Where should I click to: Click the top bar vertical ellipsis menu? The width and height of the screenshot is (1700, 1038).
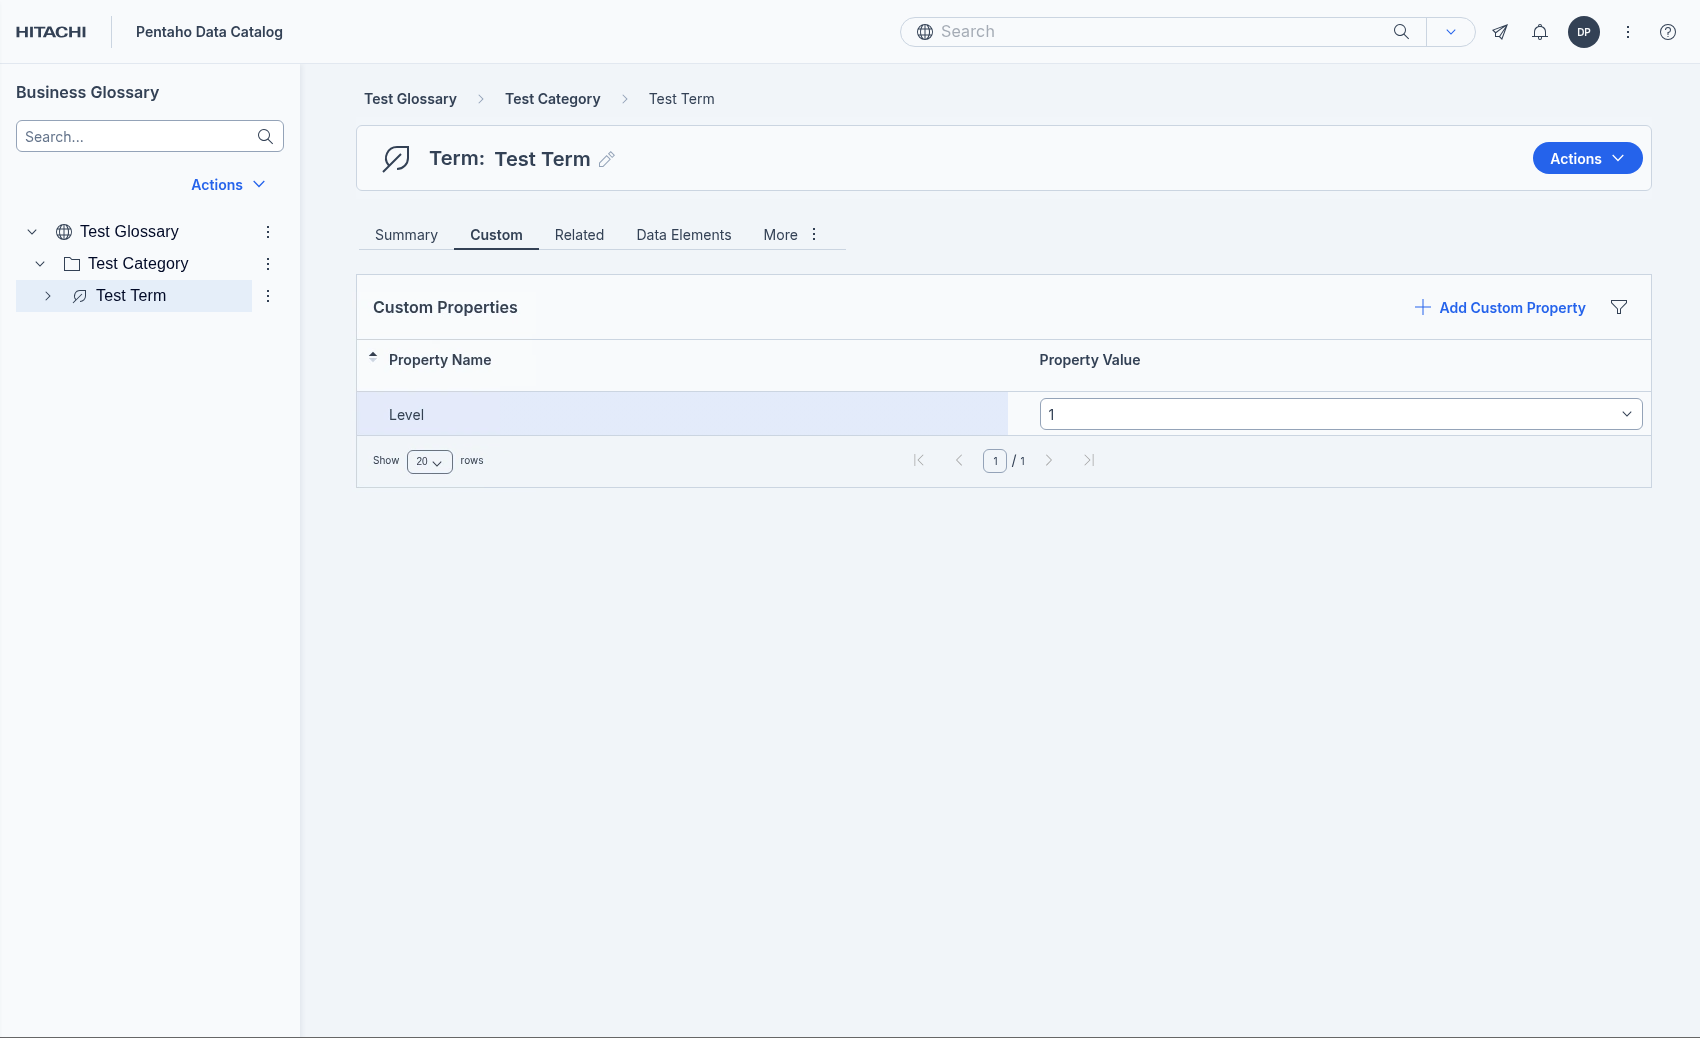1627,32
